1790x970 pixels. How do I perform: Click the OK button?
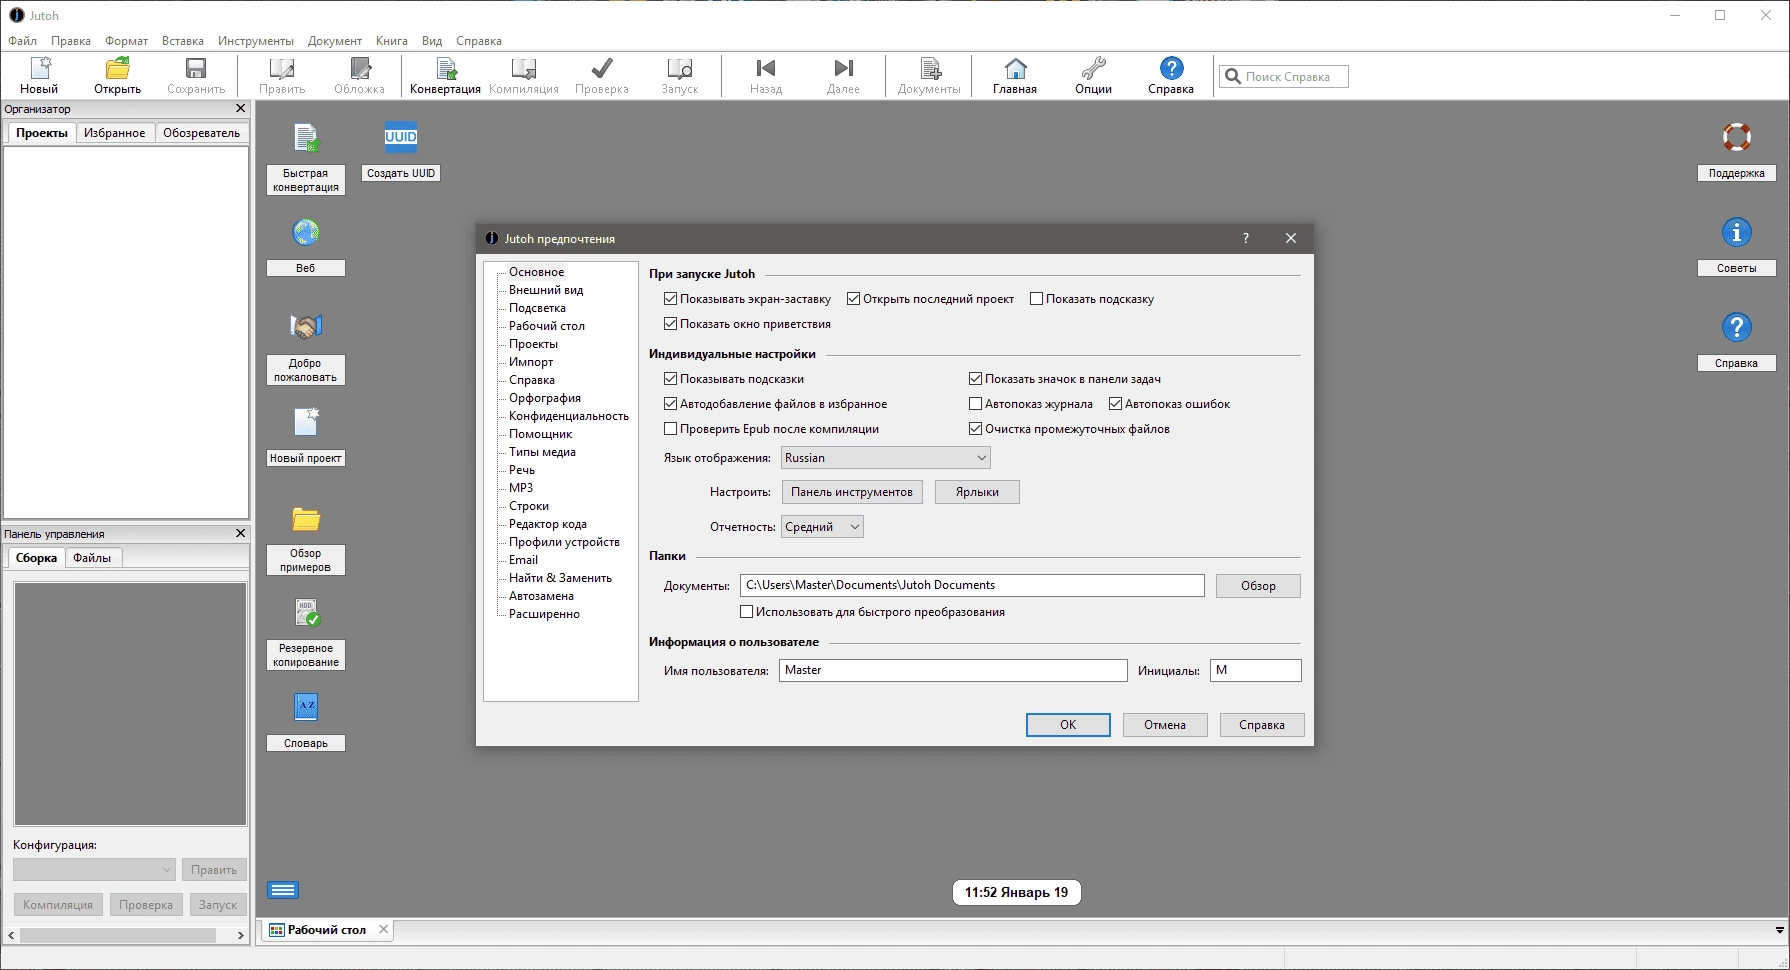(x=1068, y=725)
